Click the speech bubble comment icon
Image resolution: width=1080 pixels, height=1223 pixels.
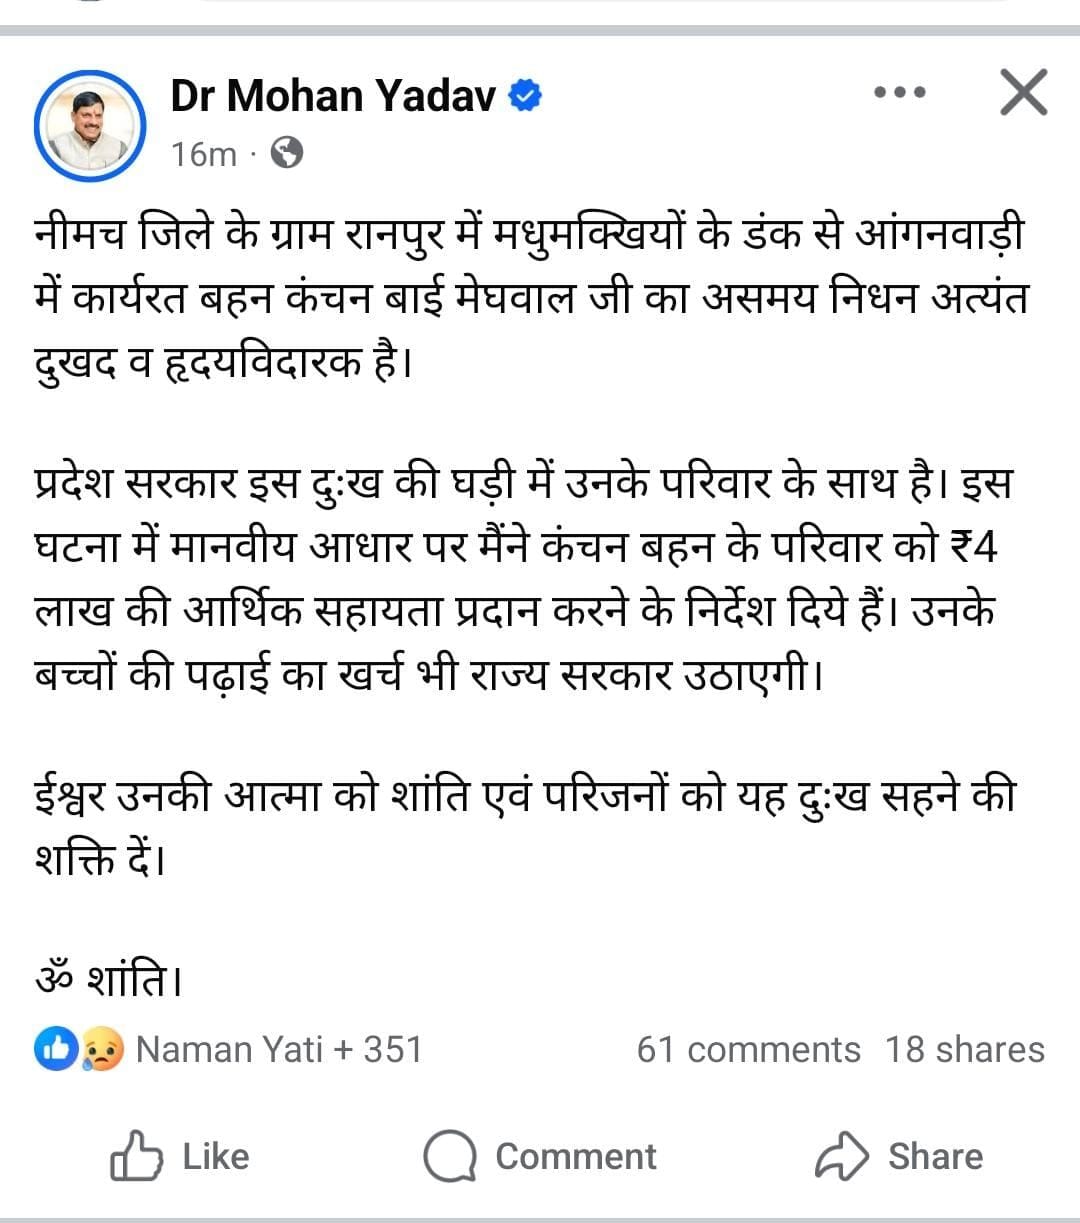click(449, 1156)
